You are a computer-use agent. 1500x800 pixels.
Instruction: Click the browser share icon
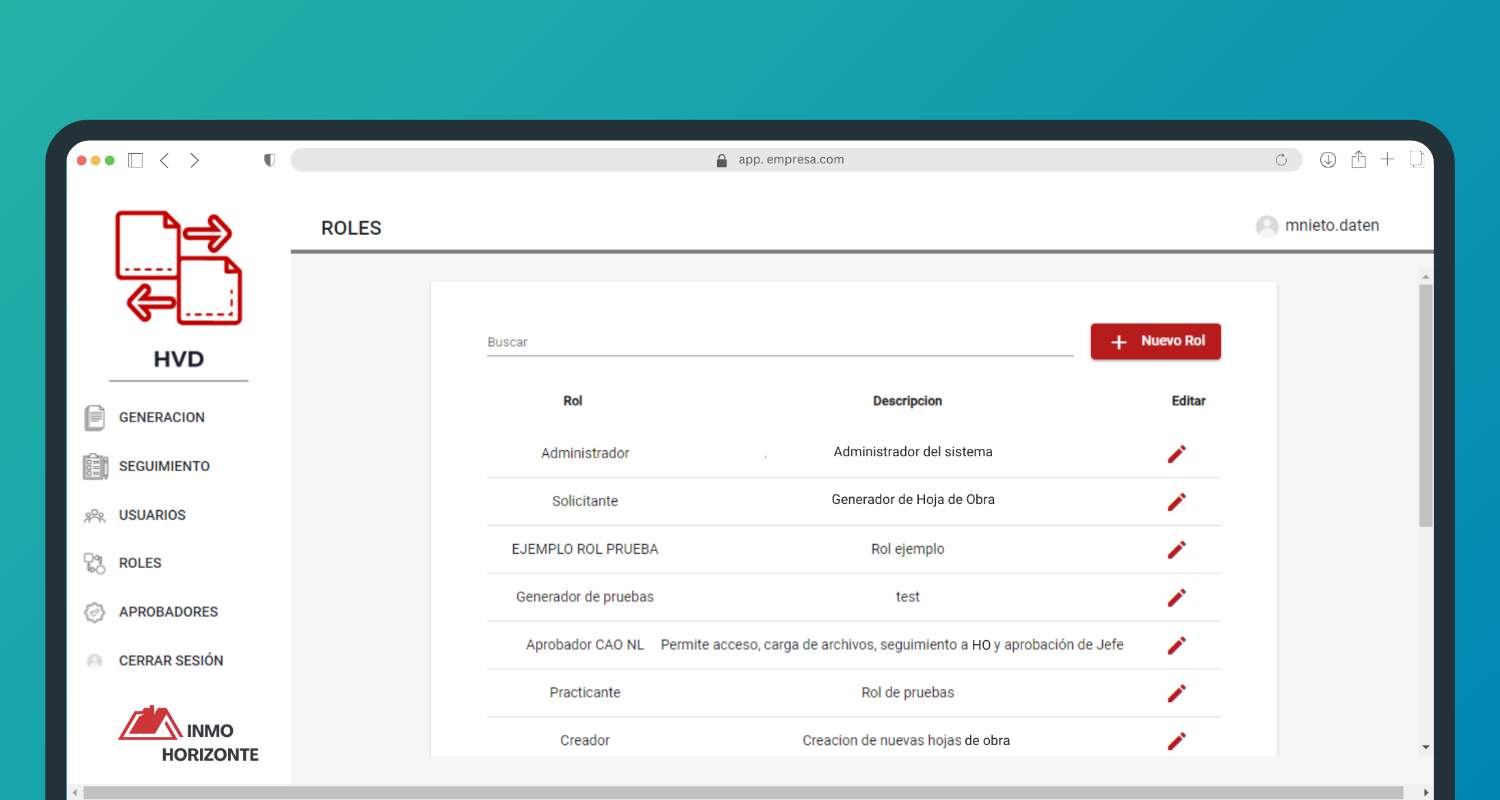click(1358, 160)
